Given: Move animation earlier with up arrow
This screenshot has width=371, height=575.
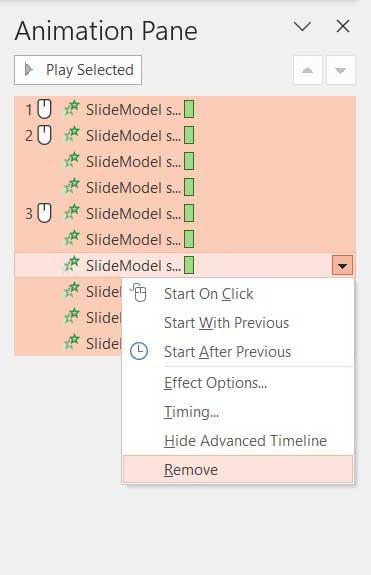Looking at the screenshot, I should pos(308,70).
